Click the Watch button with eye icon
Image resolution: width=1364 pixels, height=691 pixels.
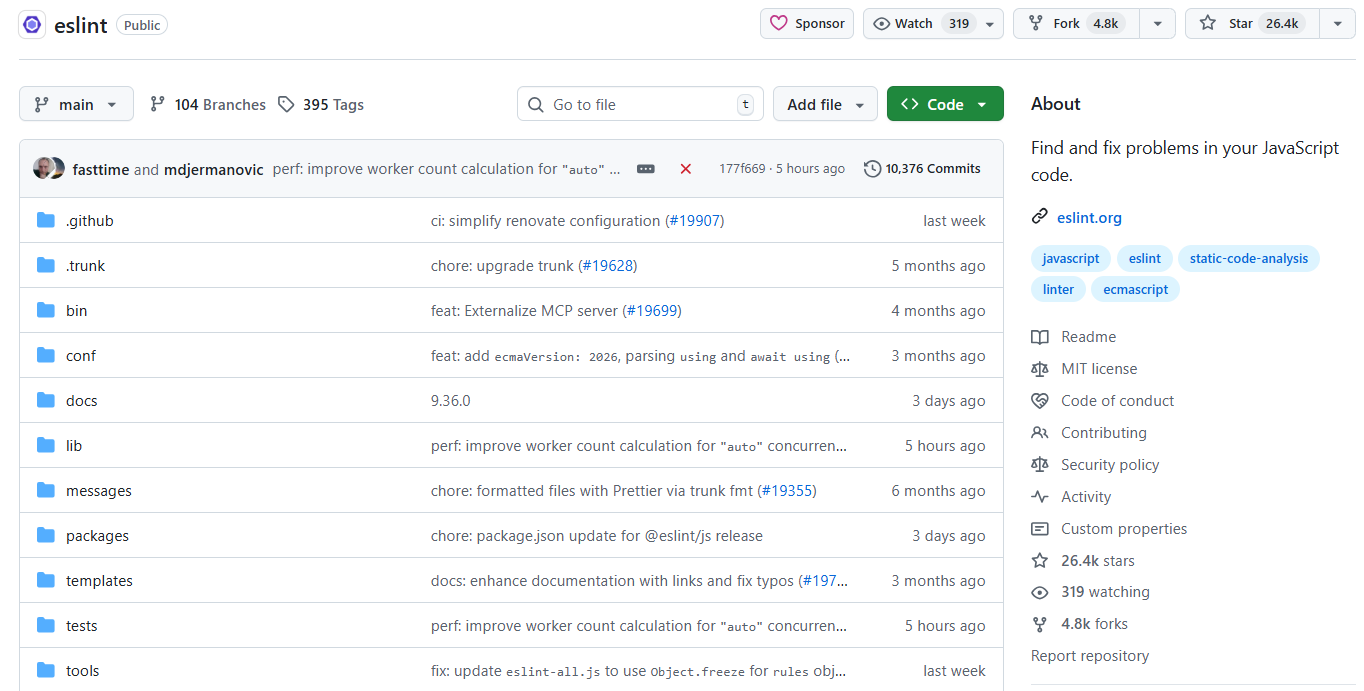(x=919, y=23)
